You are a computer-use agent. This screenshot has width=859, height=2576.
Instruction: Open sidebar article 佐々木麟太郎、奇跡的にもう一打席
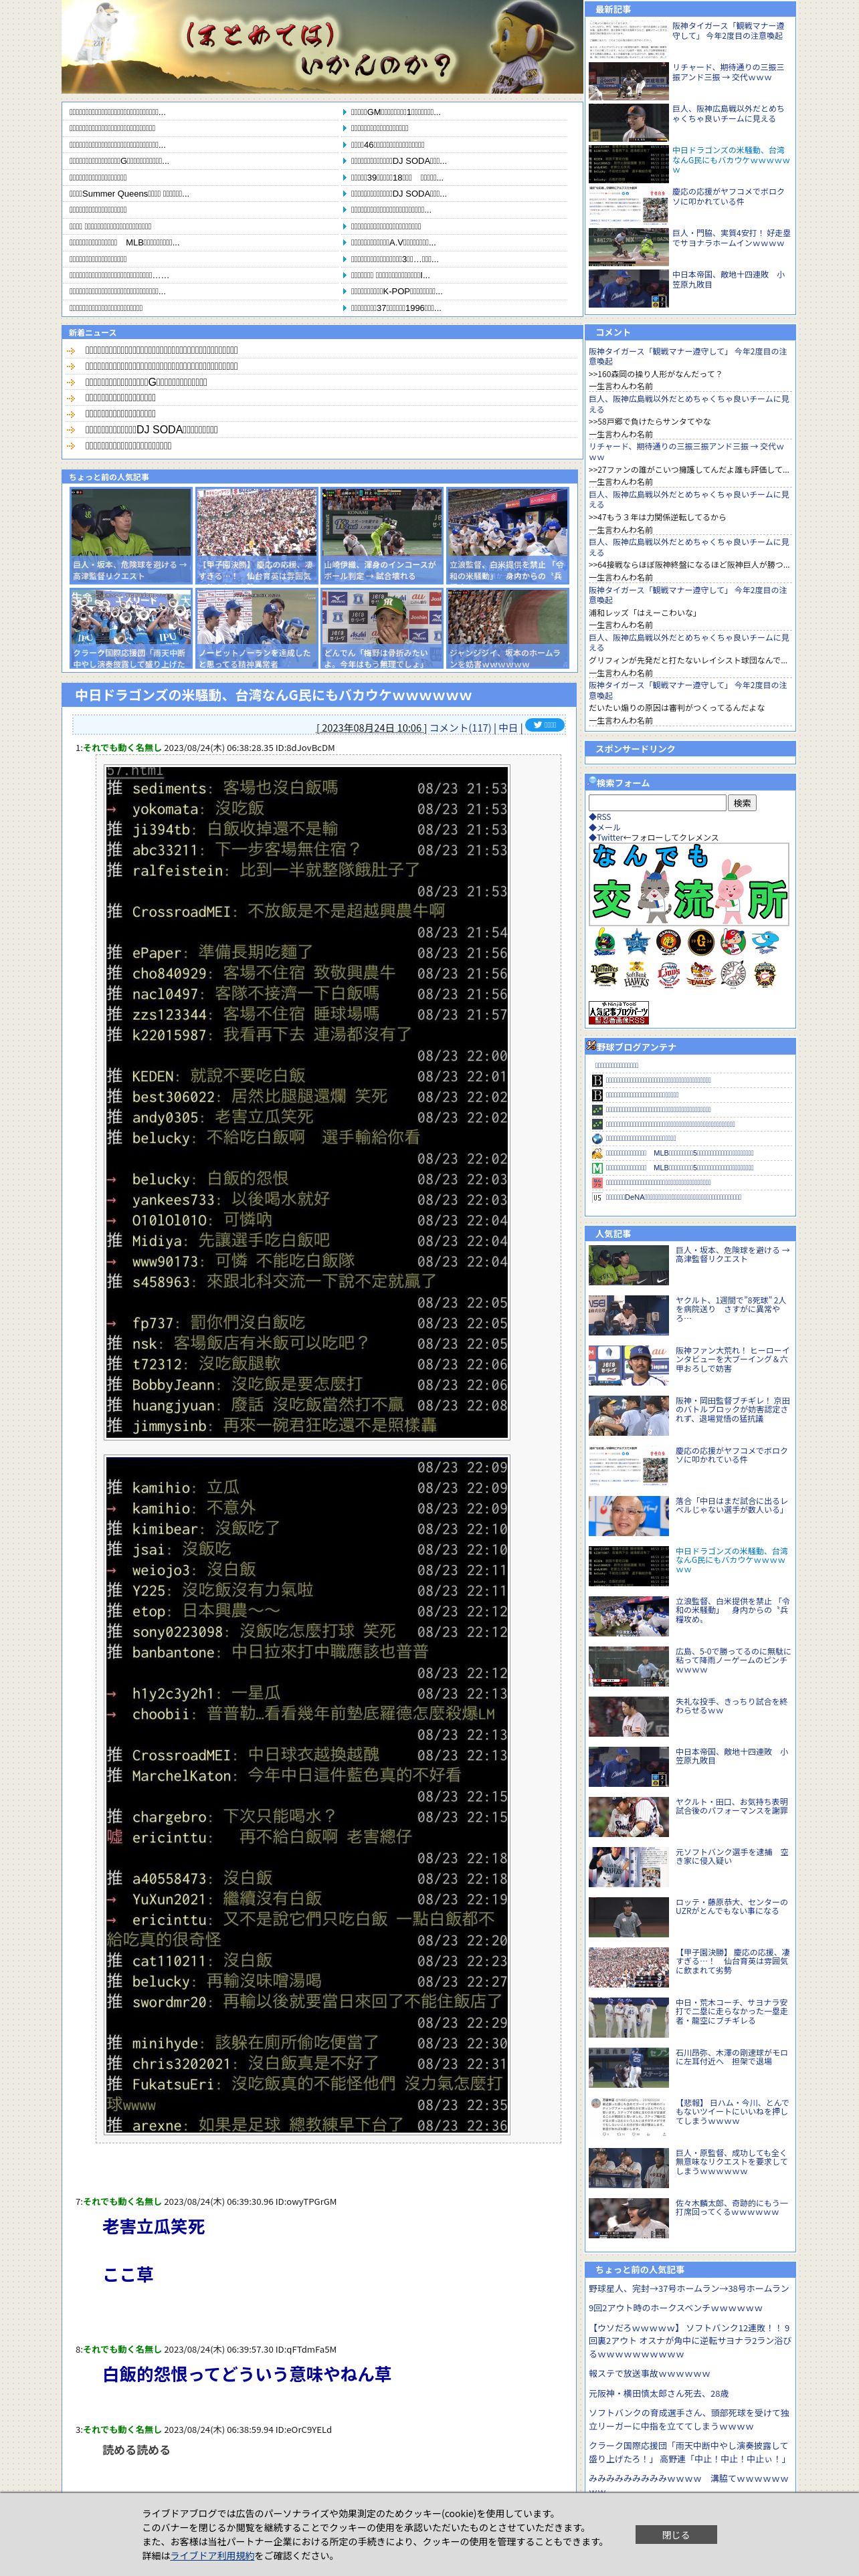coord(731,2206)
